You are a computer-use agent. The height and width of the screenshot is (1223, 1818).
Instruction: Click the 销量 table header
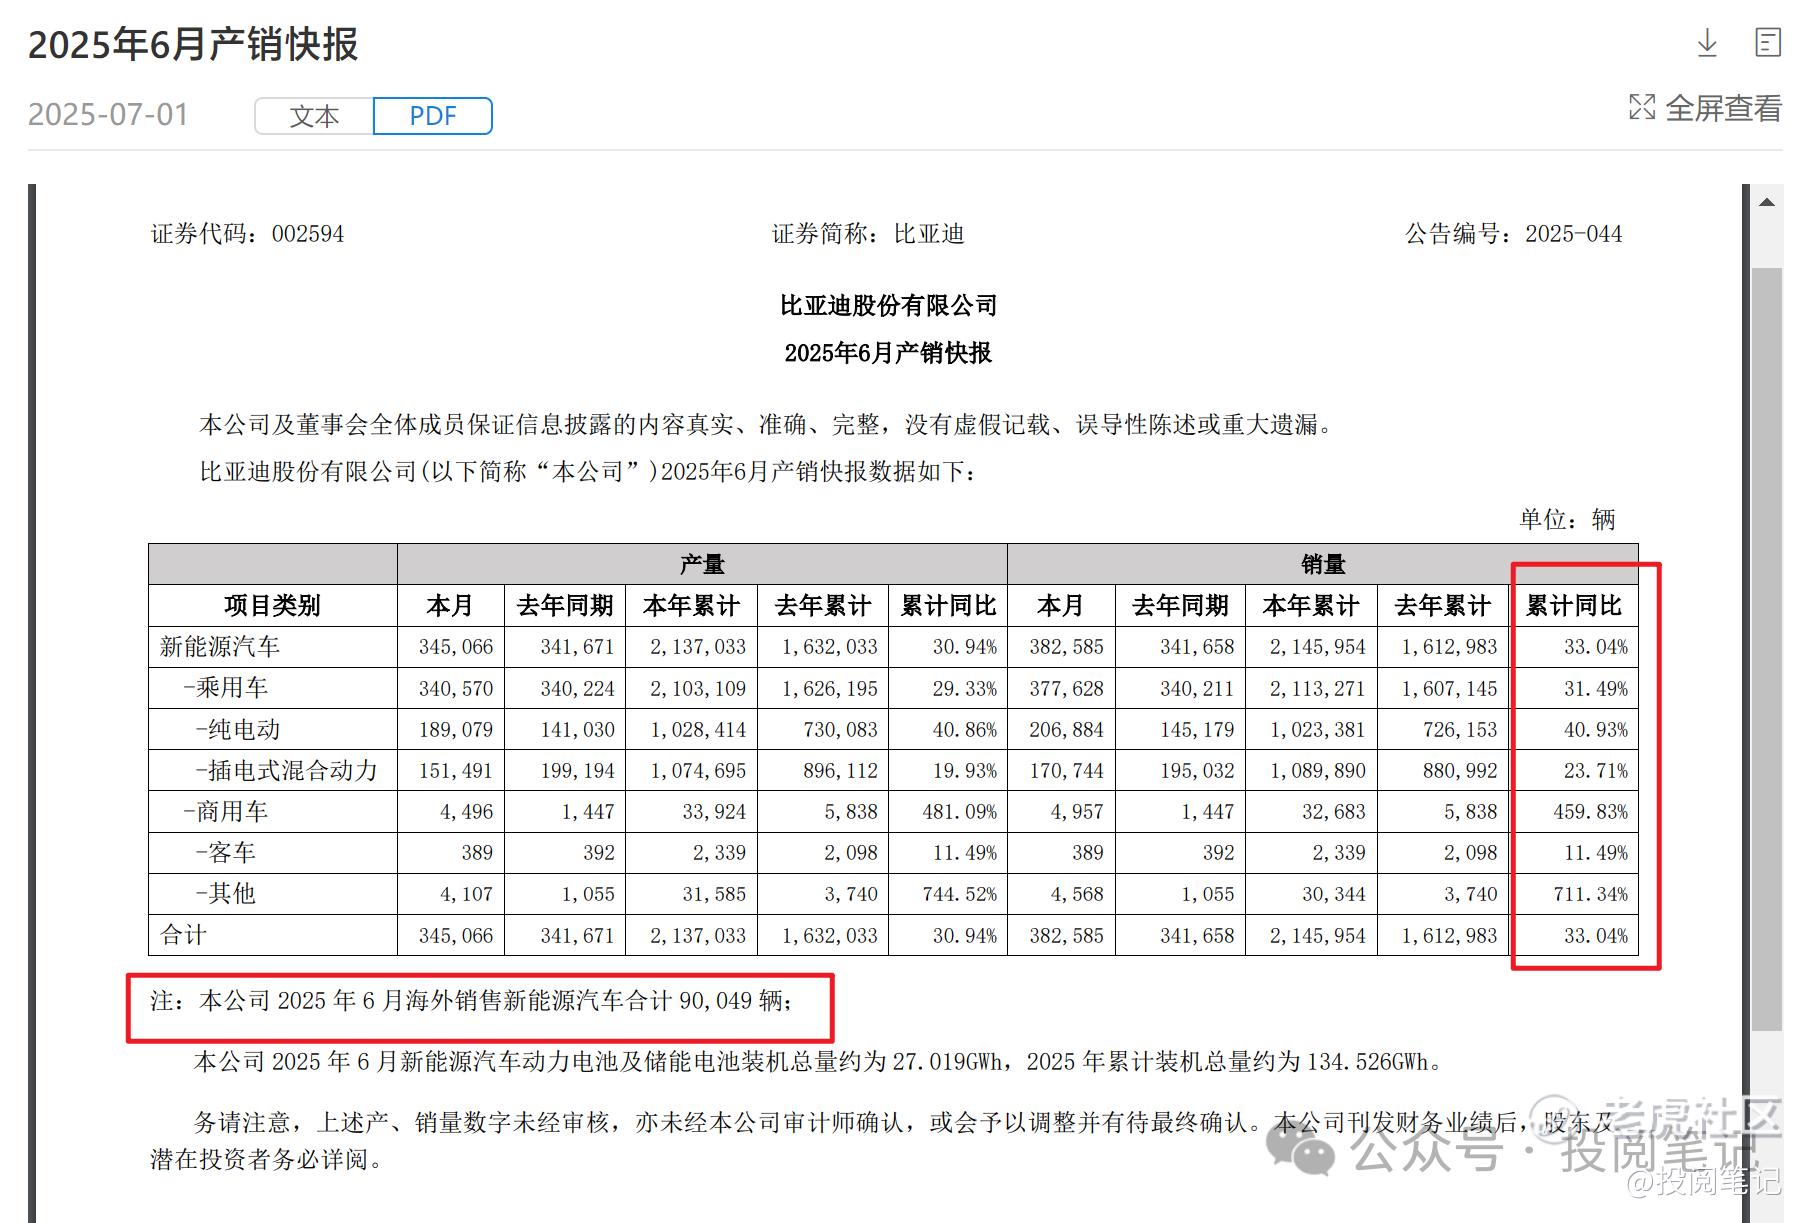click(1322, 564)
